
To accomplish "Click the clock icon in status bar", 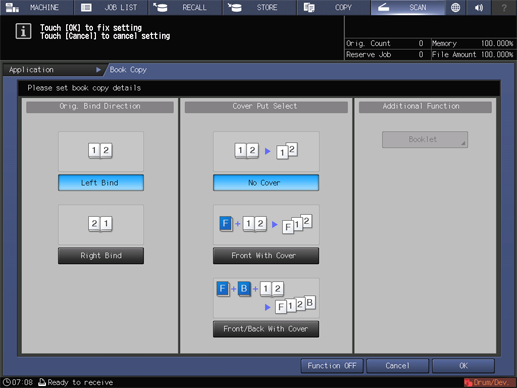I will point(7,382).
